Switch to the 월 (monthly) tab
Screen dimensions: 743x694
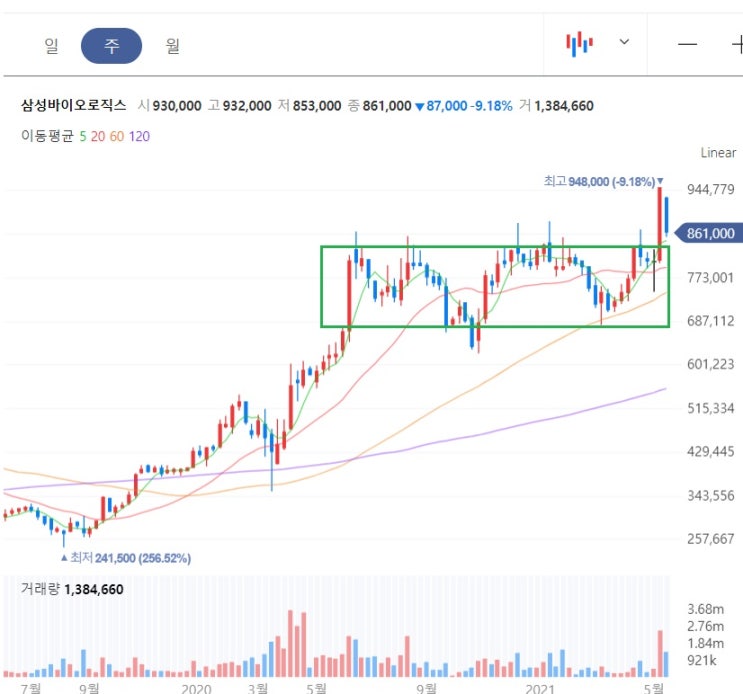(173, 45)
